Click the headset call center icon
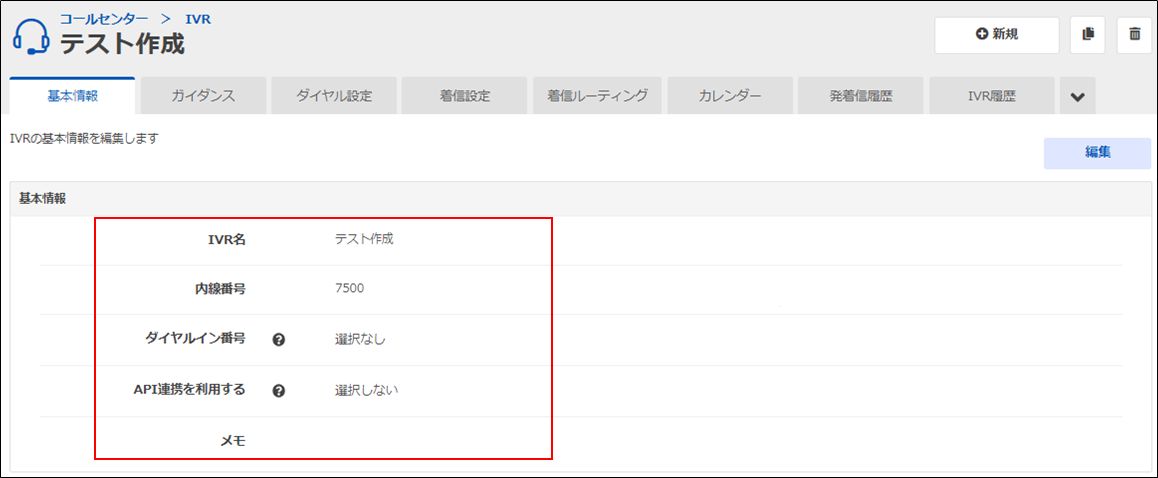 pos(31,36)
